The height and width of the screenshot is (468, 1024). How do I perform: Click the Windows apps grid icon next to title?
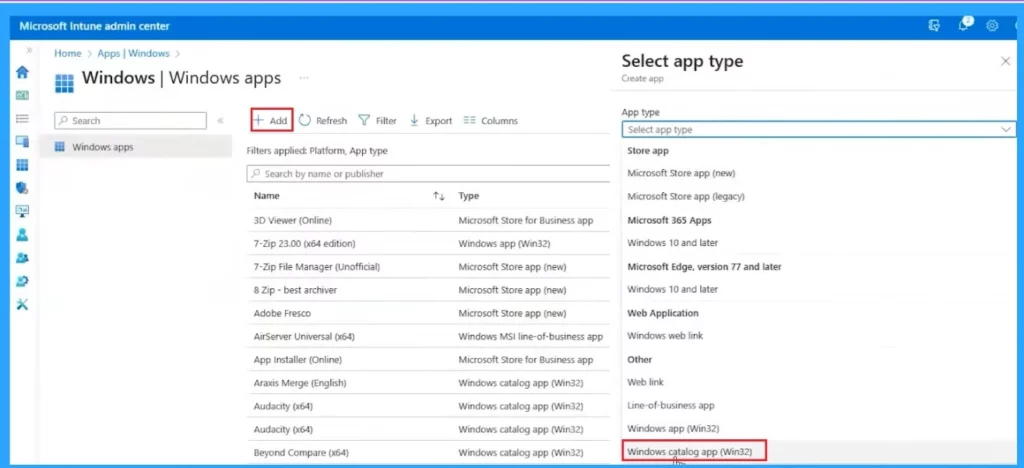[65, 84]
